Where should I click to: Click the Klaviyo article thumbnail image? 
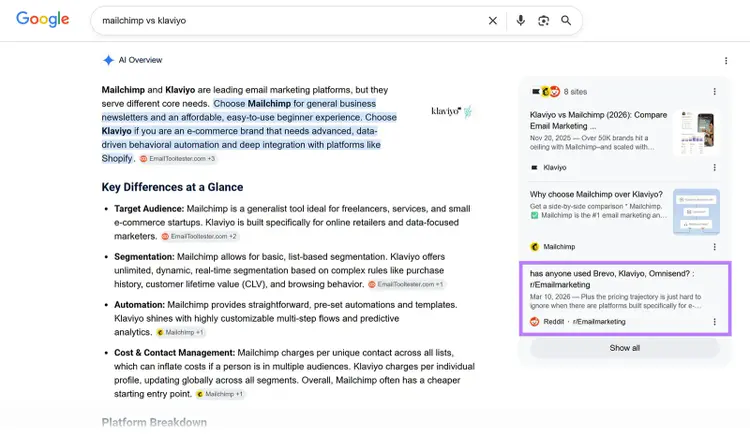(697, 132)
